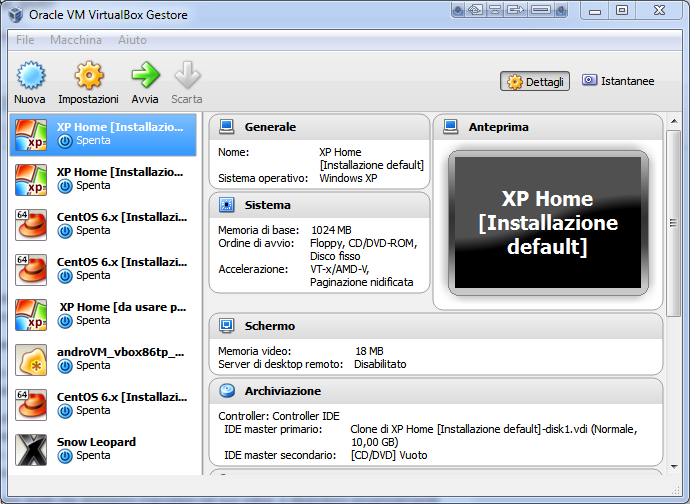The width and height of the screenshot is (690, 504).
Task: Maximize the VirtualBox Gestore window
Action: tap(622, 10)
